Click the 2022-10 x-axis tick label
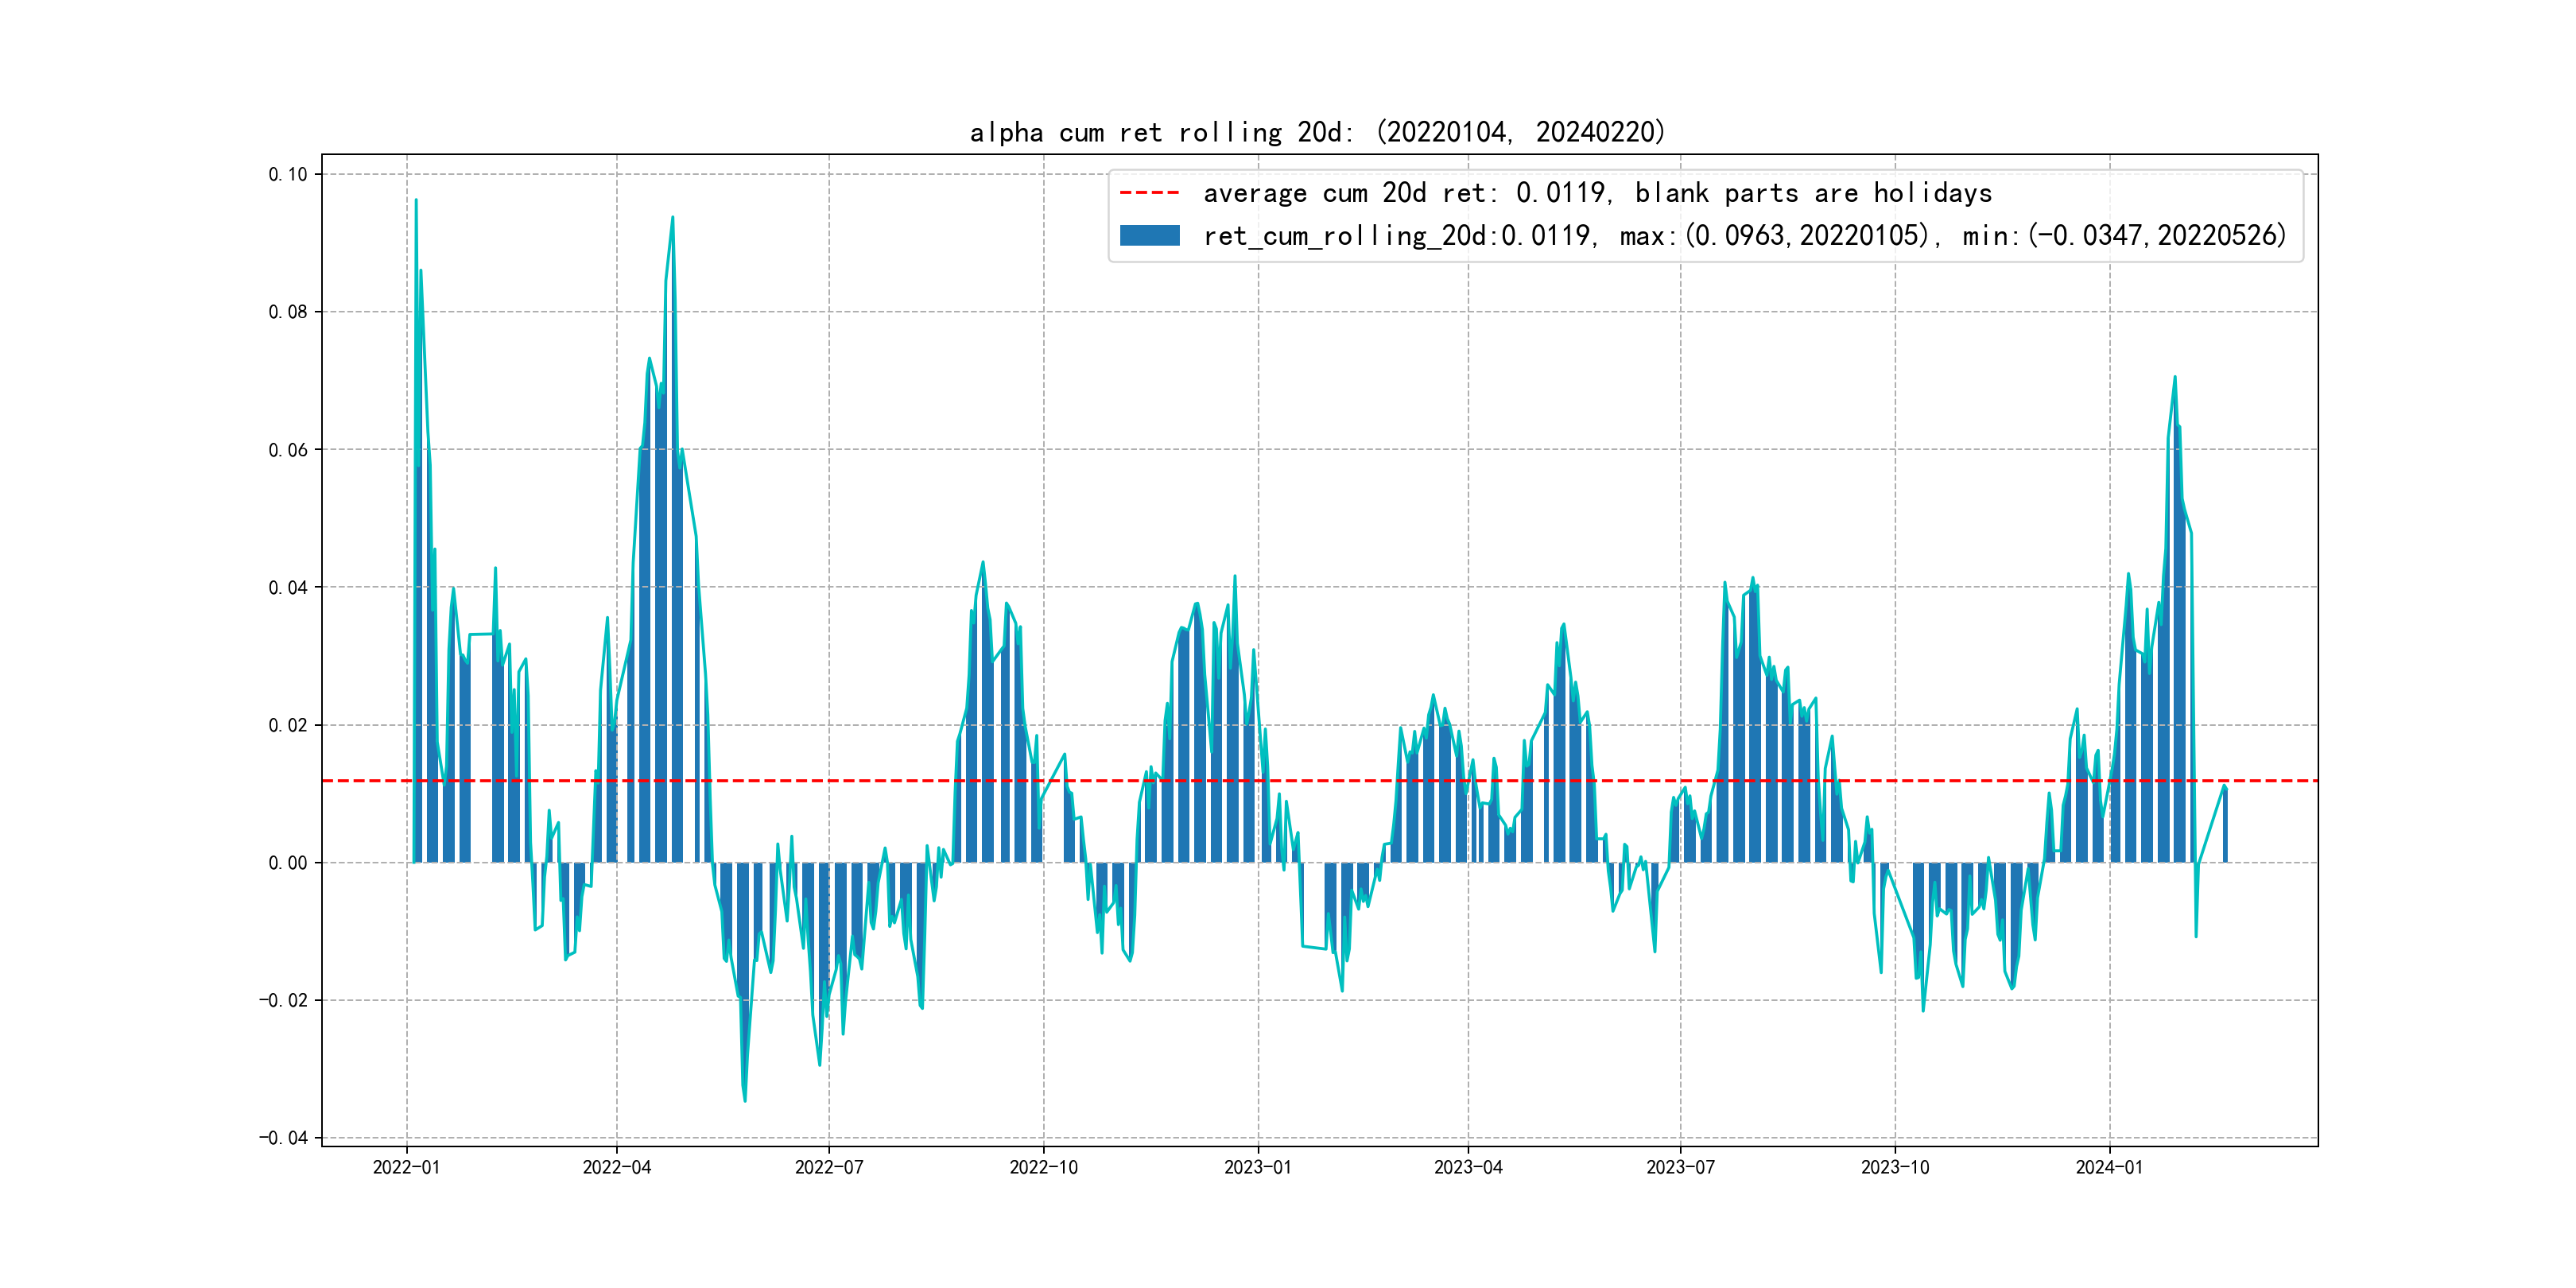Viewport: 2576px width, 1288px height. 1043,1167
